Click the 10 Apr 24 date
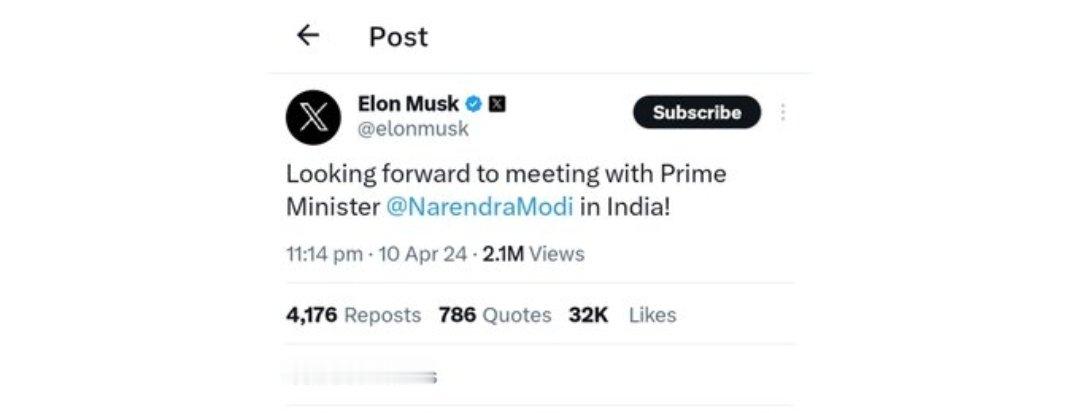The height and width of the screenshot is (413, 1080). (x=423, y=254)
